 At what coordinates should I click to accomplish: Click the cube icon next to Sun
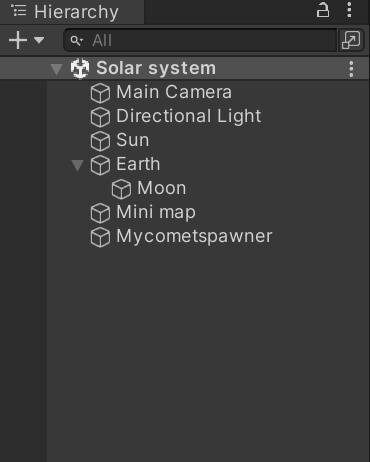coord(100,141)
